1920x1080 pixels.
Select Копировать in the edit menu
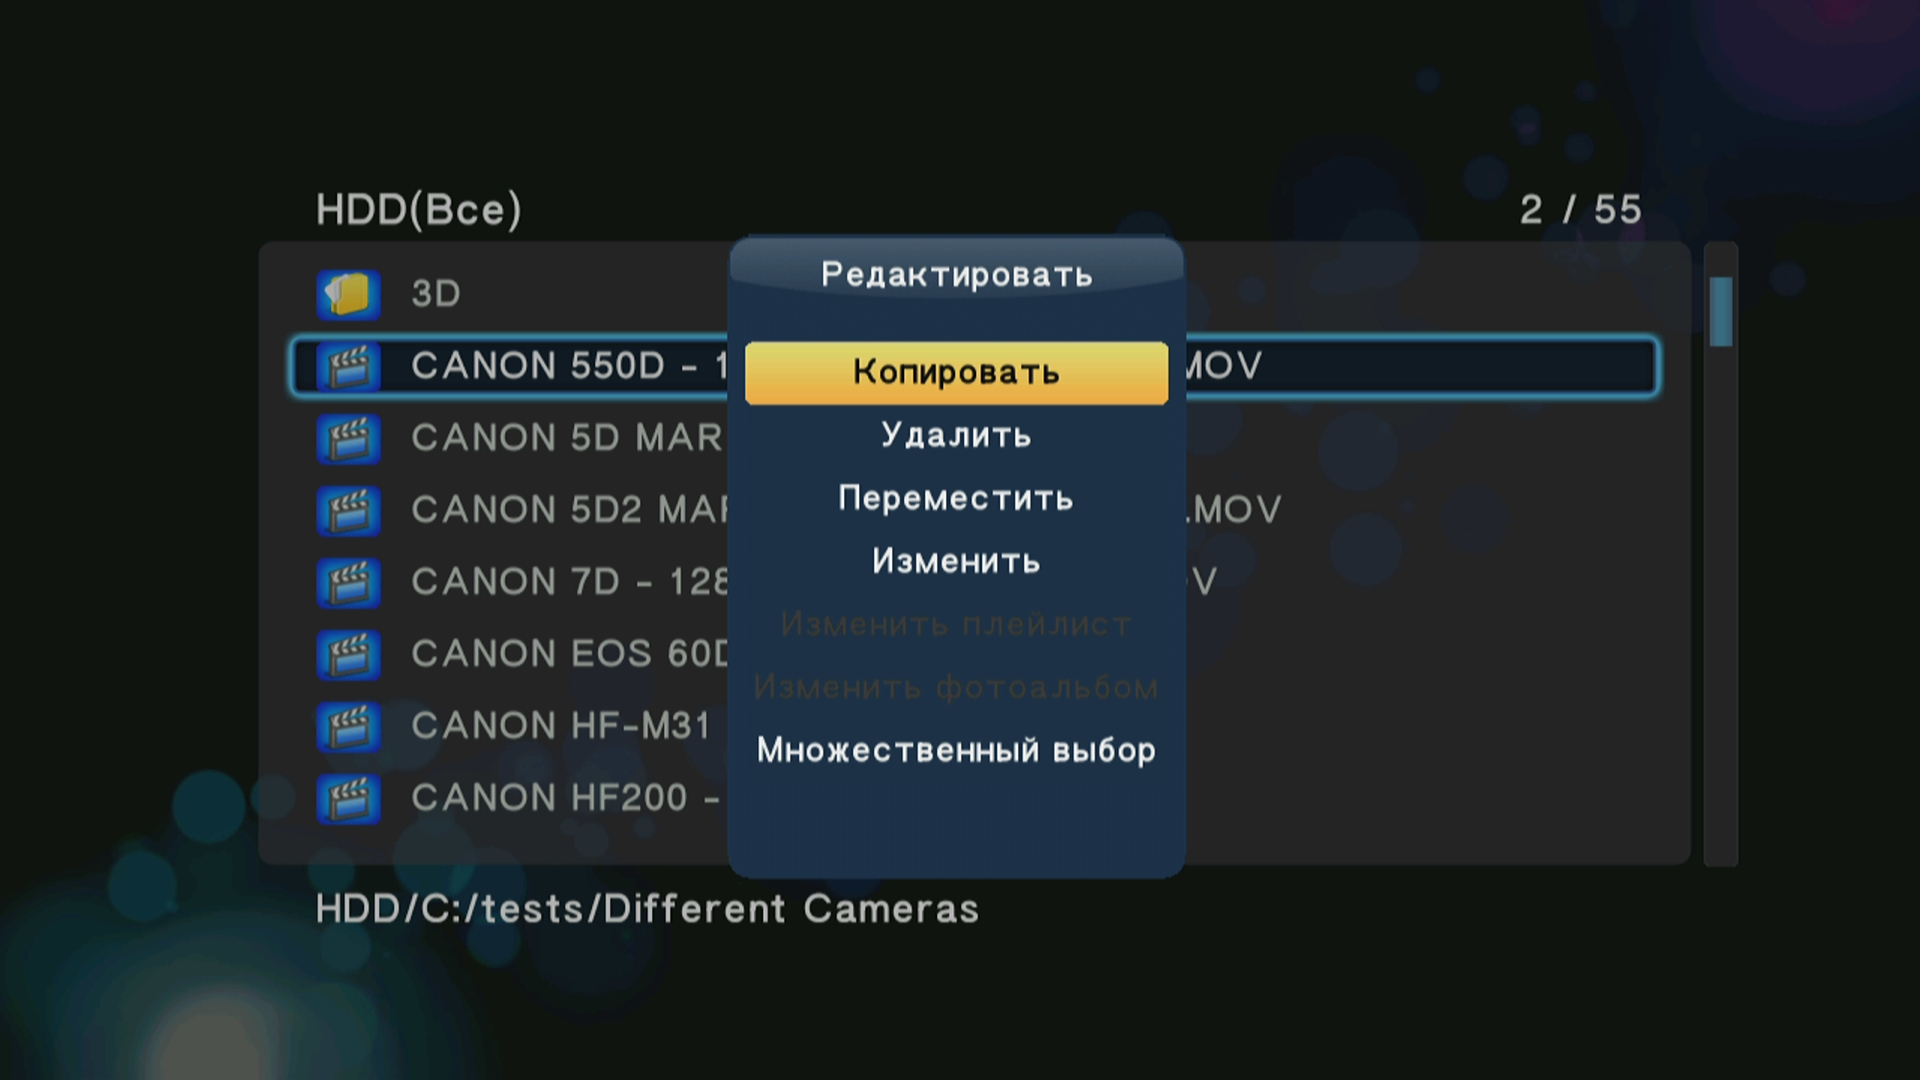(956, 373)
